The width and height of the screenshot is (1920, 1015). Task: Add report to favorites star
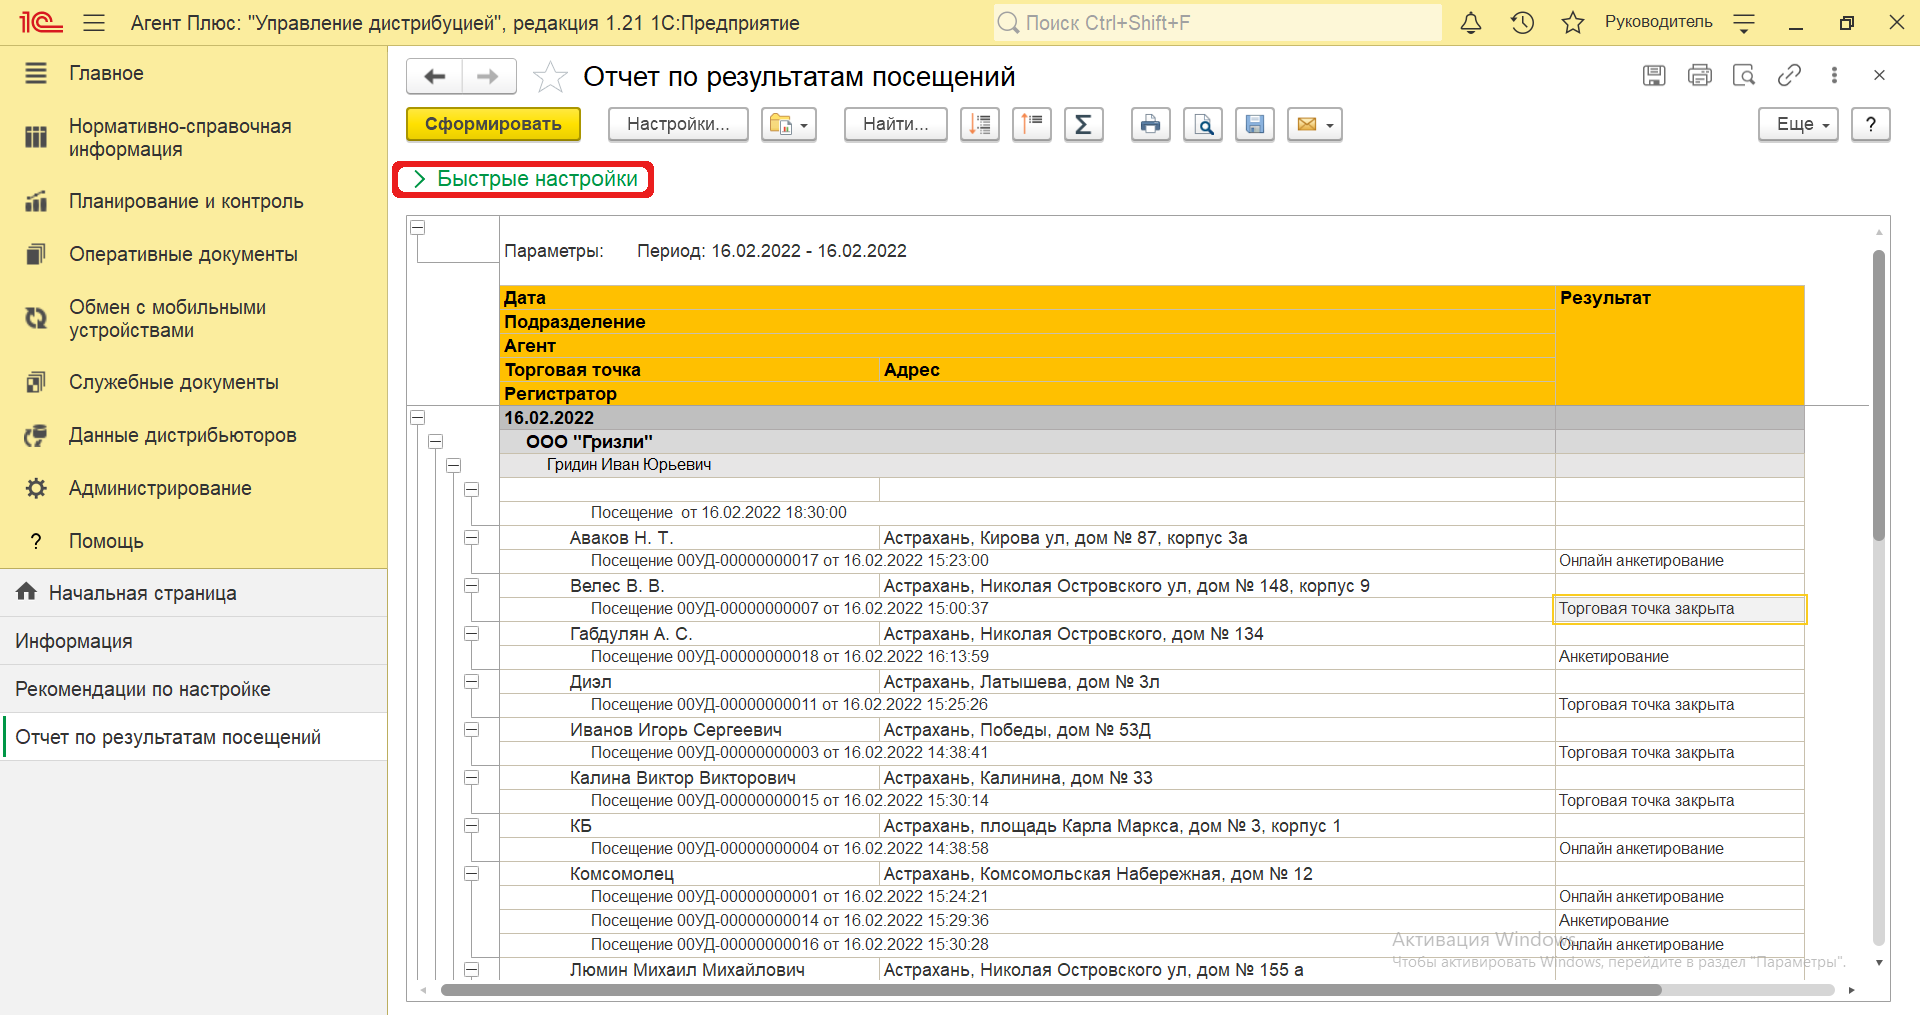point(550,77)
